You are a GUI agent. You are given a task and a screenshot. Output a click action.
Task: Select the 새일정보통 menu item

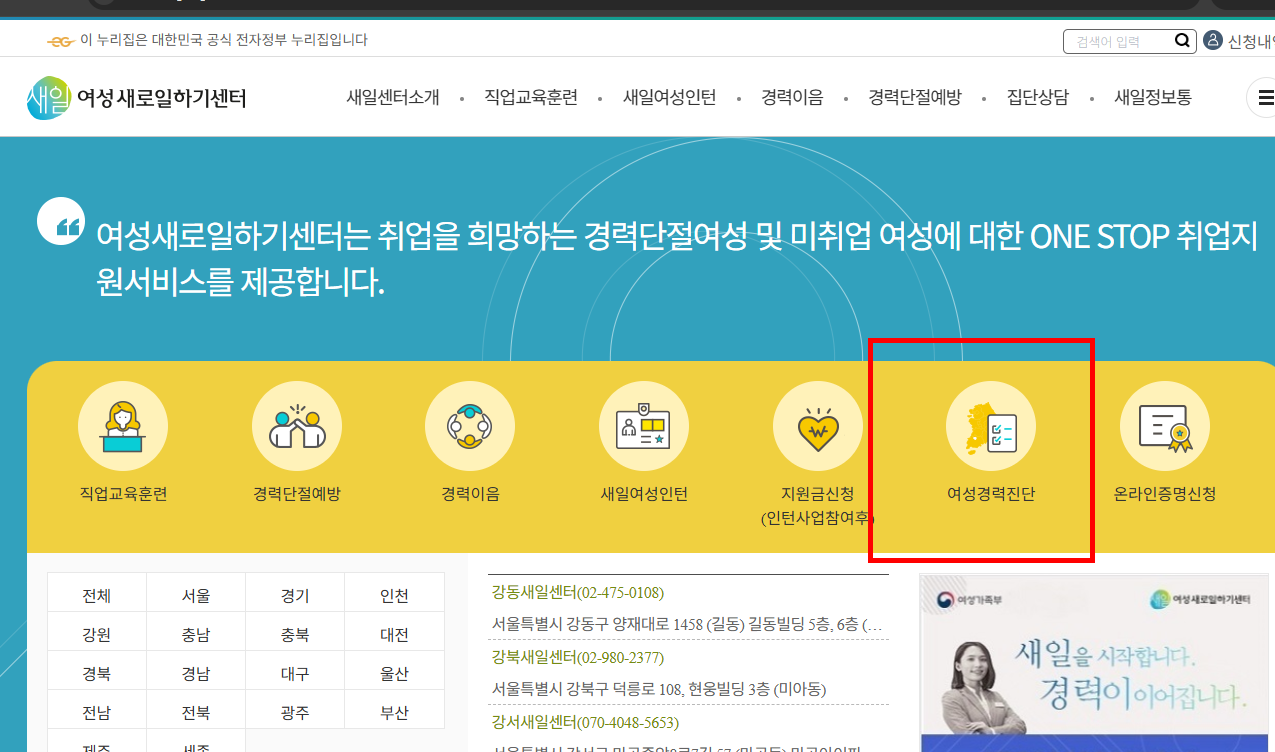coord(1152,97)
